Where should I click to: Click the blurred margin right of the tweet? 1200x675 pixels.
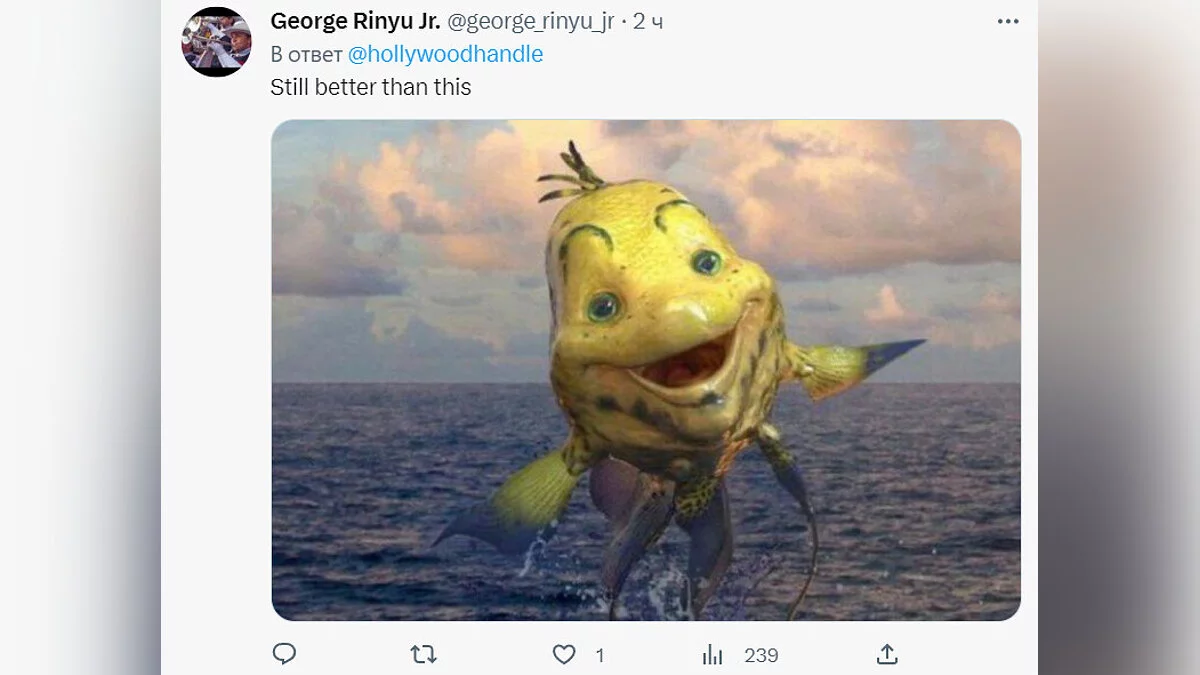point(1120,340)
